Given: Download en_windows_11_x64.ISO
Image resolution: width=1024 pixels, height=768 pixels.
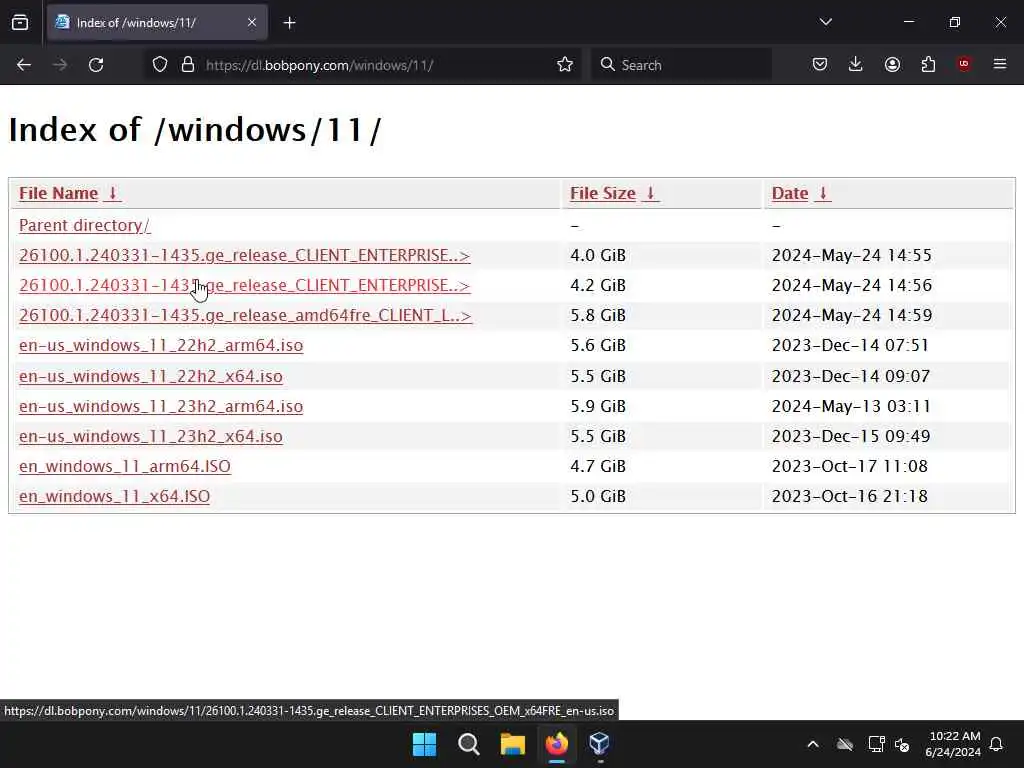Looking at the screenshot, I should pos(114,496).
